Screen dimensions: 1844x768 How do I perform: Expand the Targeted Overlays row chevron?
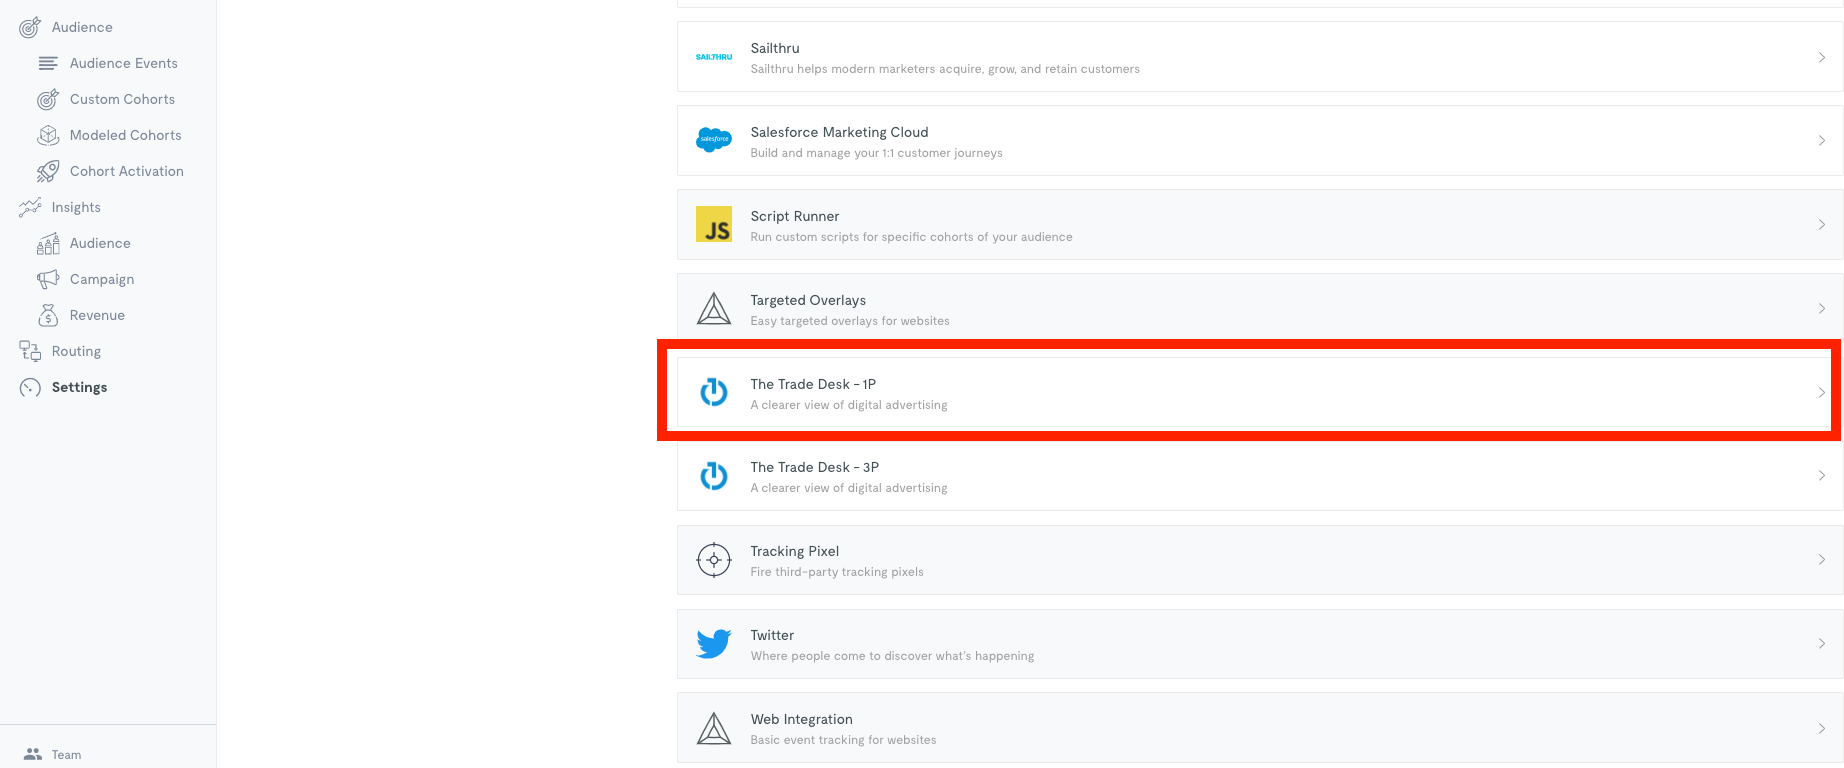tap(1822, 308)
